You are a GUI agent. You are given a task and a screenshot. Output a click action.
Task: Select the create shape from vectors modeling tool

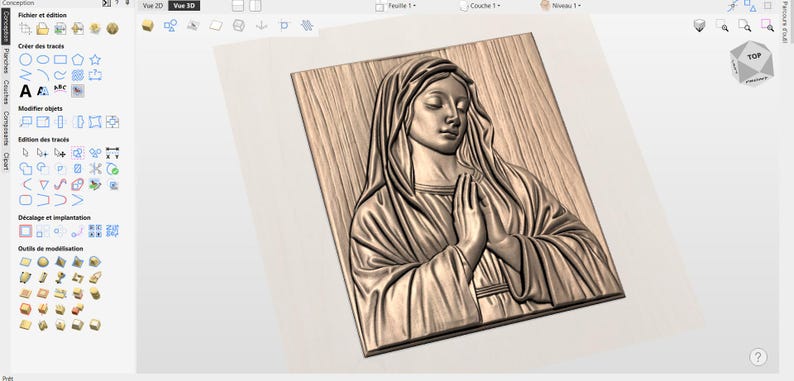pos(25,262)
